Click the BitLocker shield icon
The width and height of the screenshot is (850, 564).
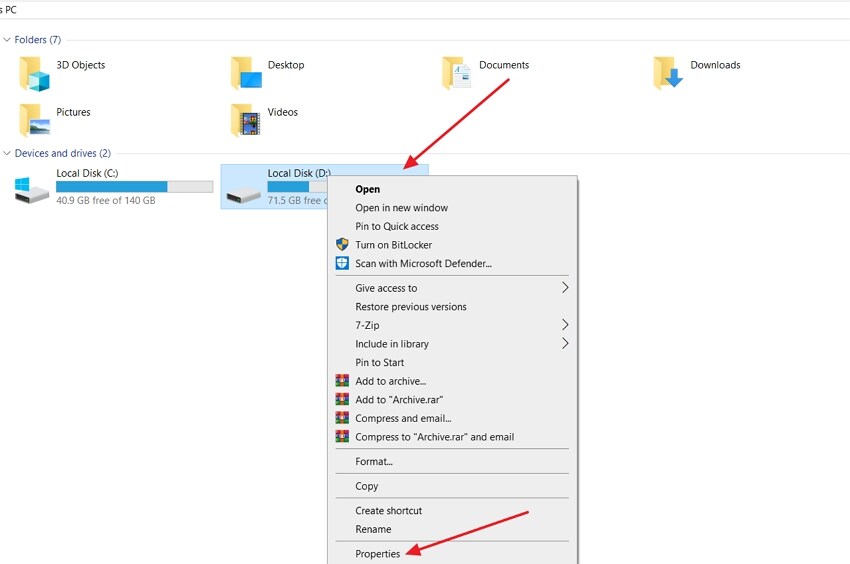click(342, 245)
